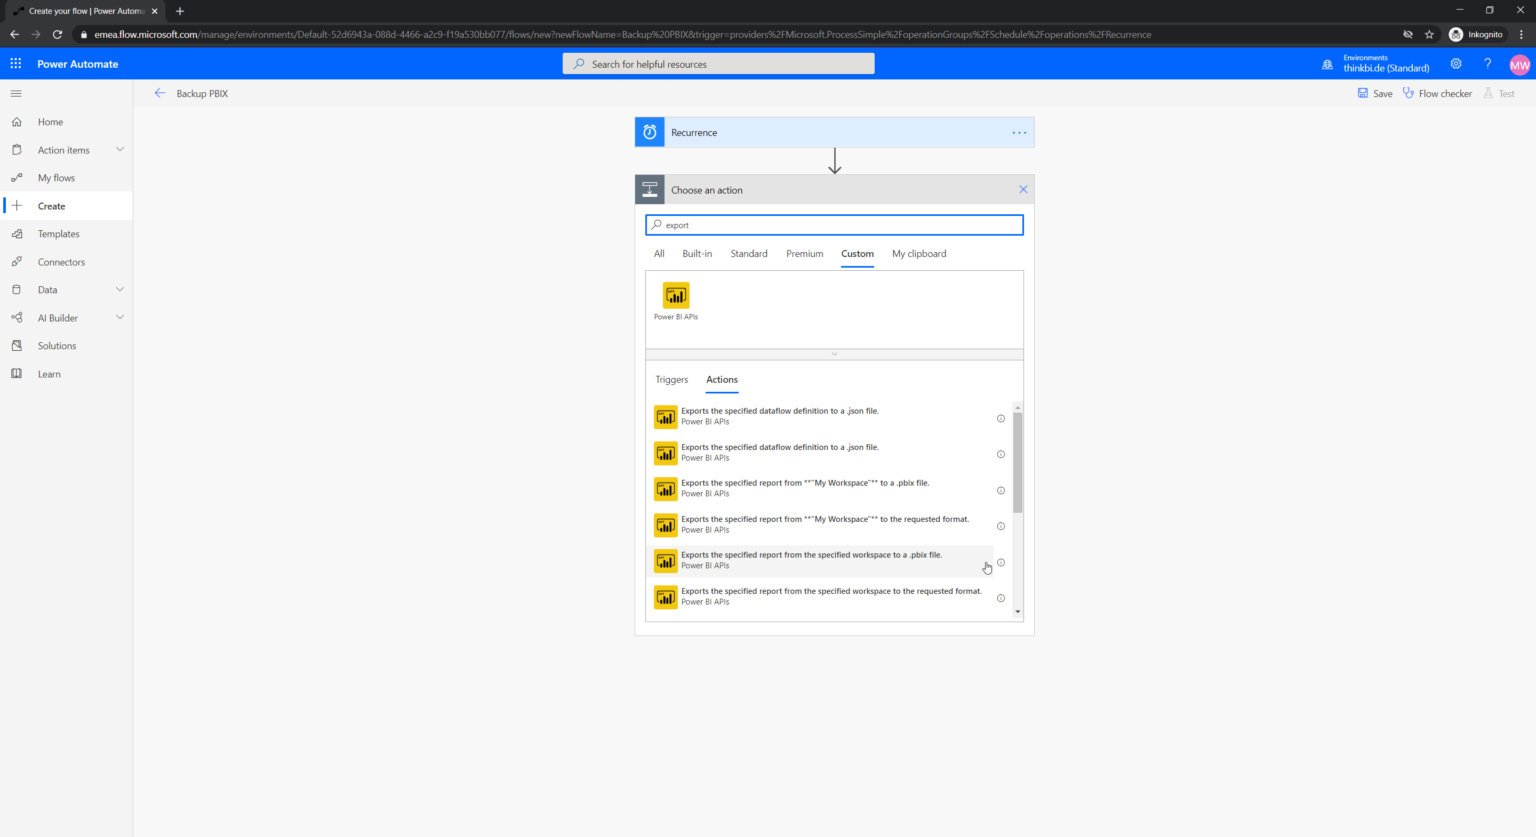
Task: Open the Recurrence step ellipsis menu
Action: (x=1019, y=133)
